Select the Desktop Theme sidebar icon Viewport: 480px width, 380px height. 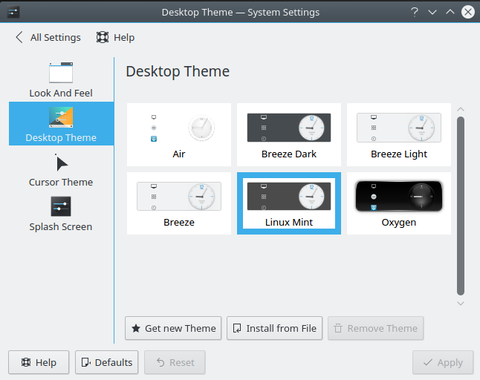pyautogui.click(x=61, y=117)
